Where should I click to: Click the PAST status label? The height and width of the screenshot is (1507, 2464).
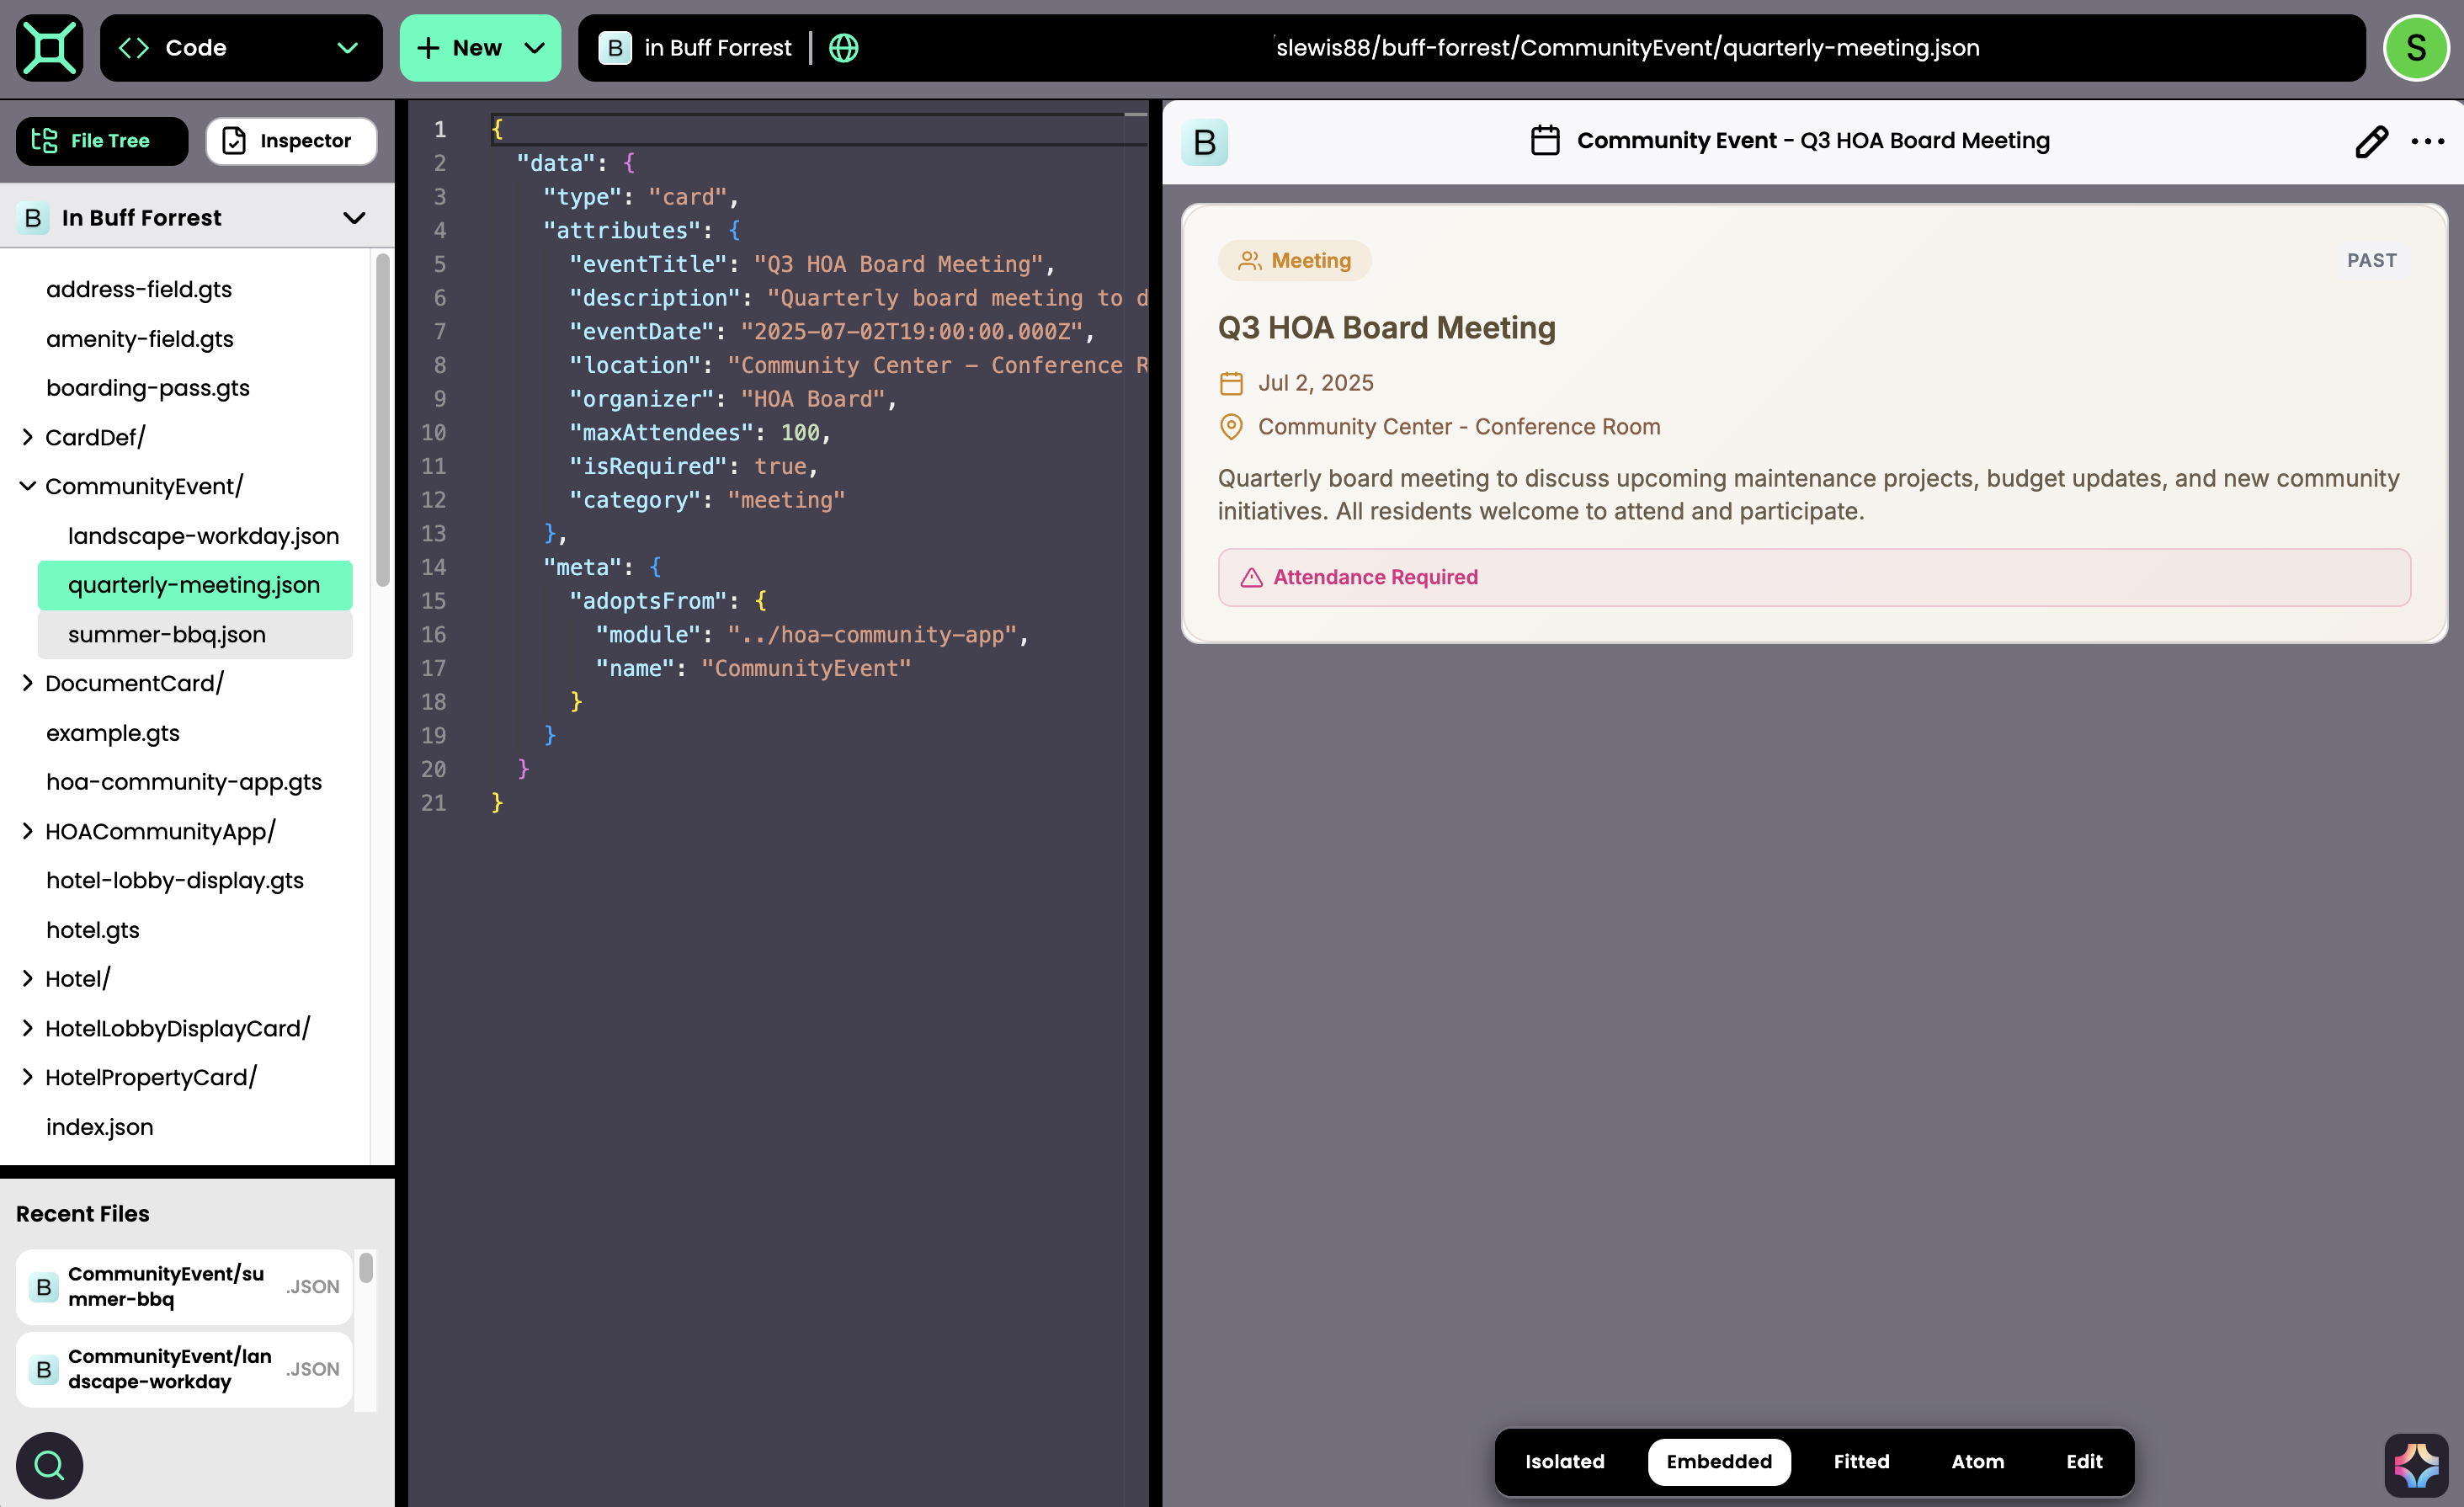(x=2371, y=260)
